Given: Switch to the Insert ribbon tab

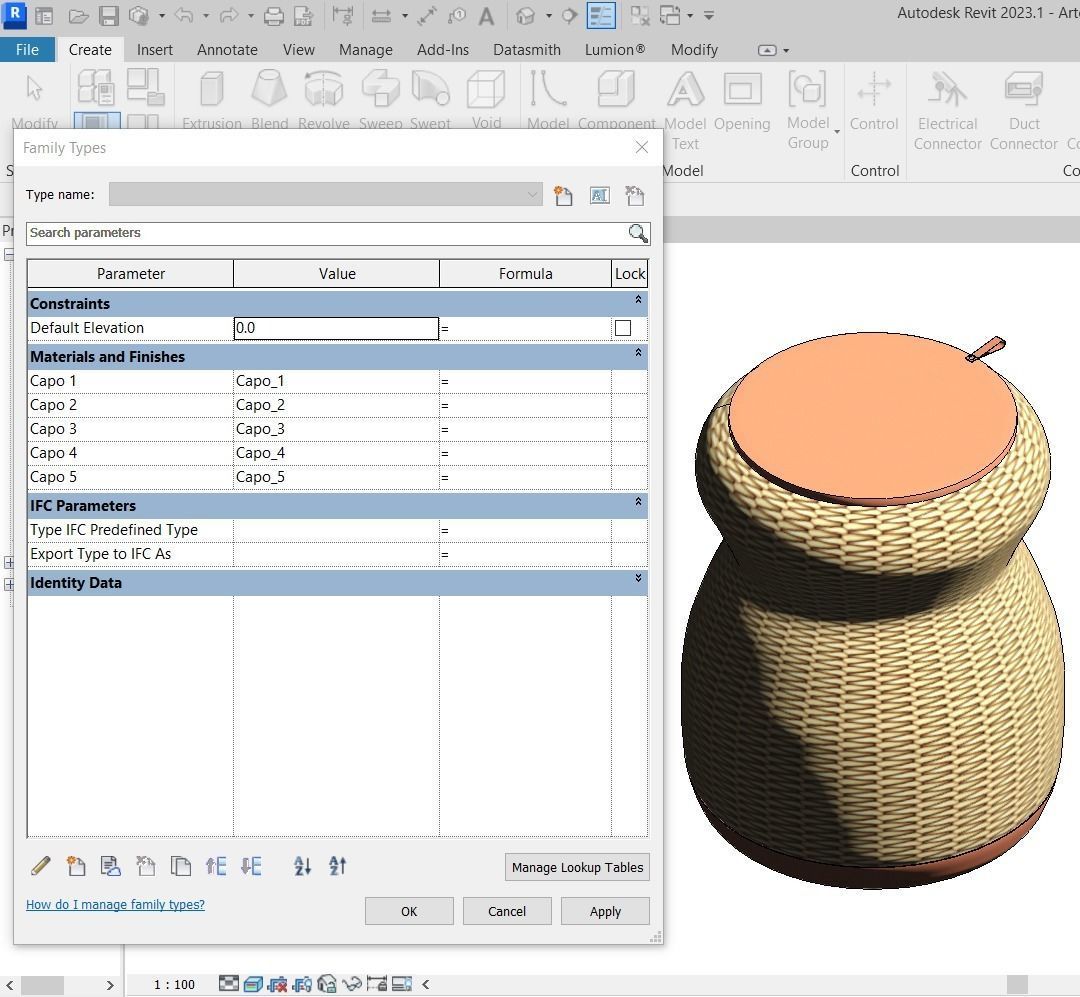Looking at the screenshot, I should [154, 50].
